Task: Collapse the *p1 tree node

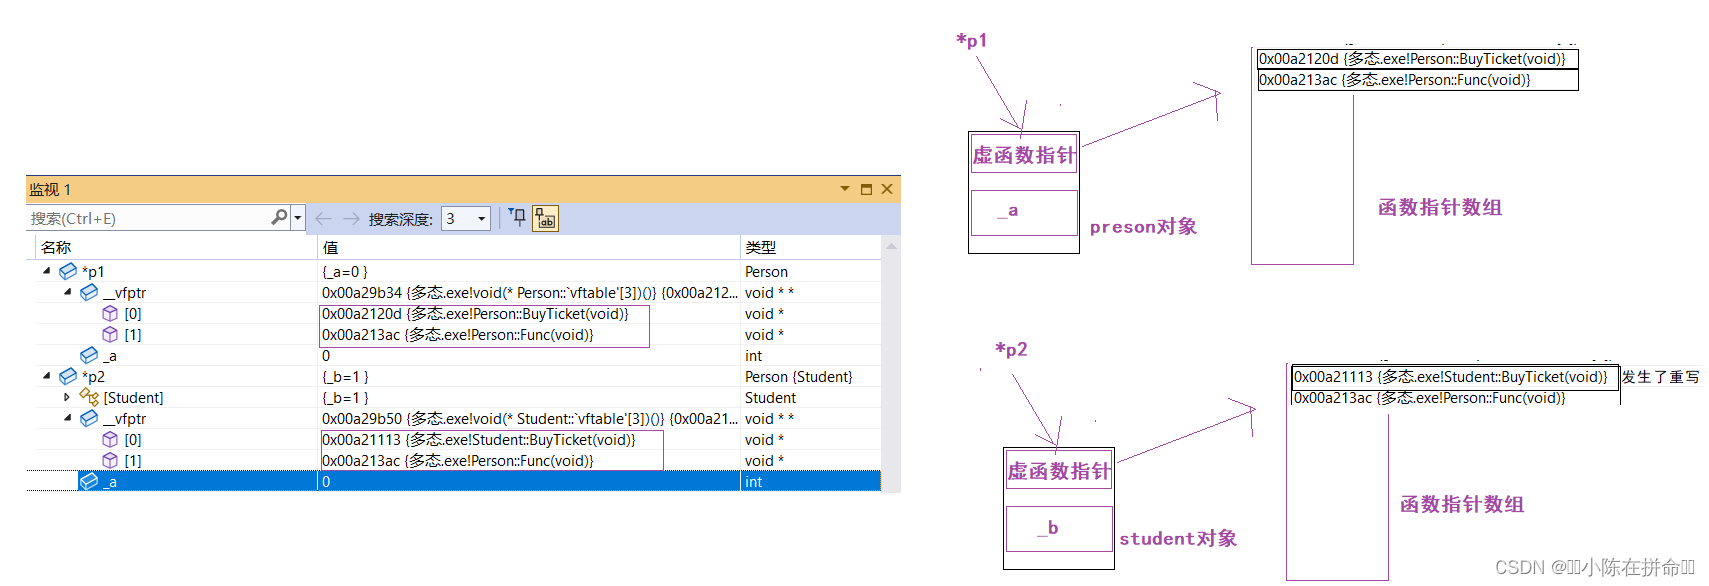Action: (47, 271)
